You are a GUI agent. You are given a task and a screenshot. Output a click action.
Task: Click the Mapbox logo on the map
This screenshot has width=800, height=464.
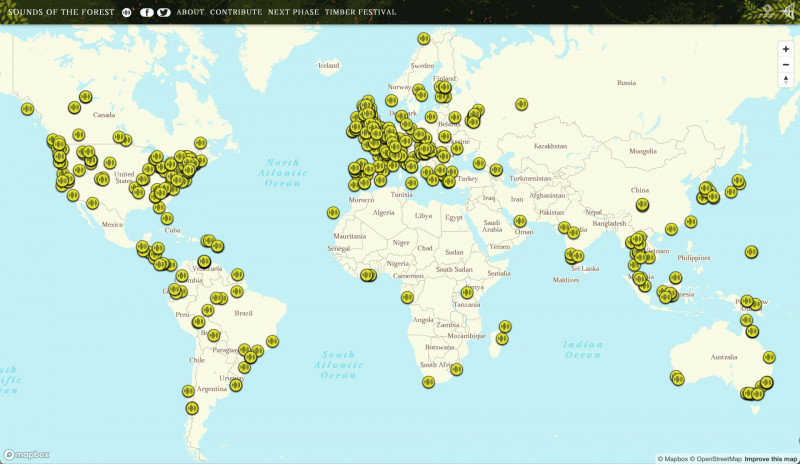click(27, 454)
